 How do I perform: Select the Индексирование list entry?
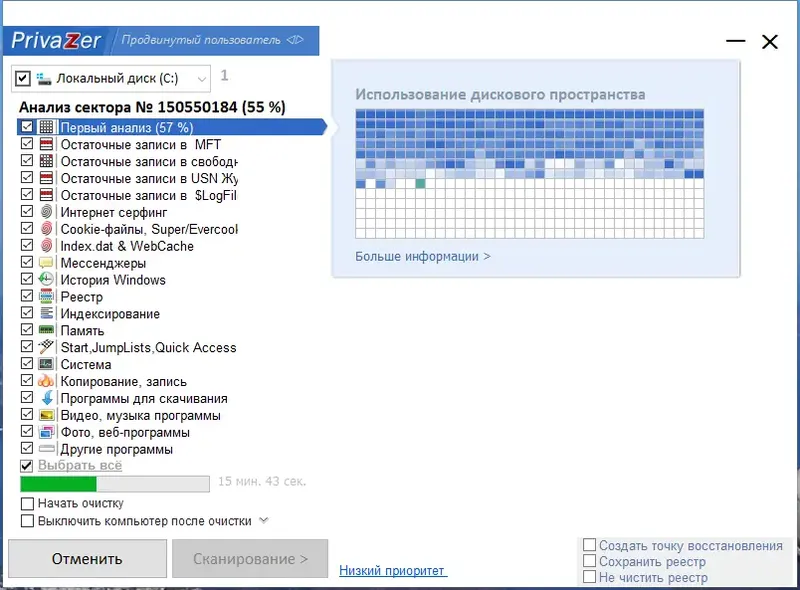[x=110, y=313]
